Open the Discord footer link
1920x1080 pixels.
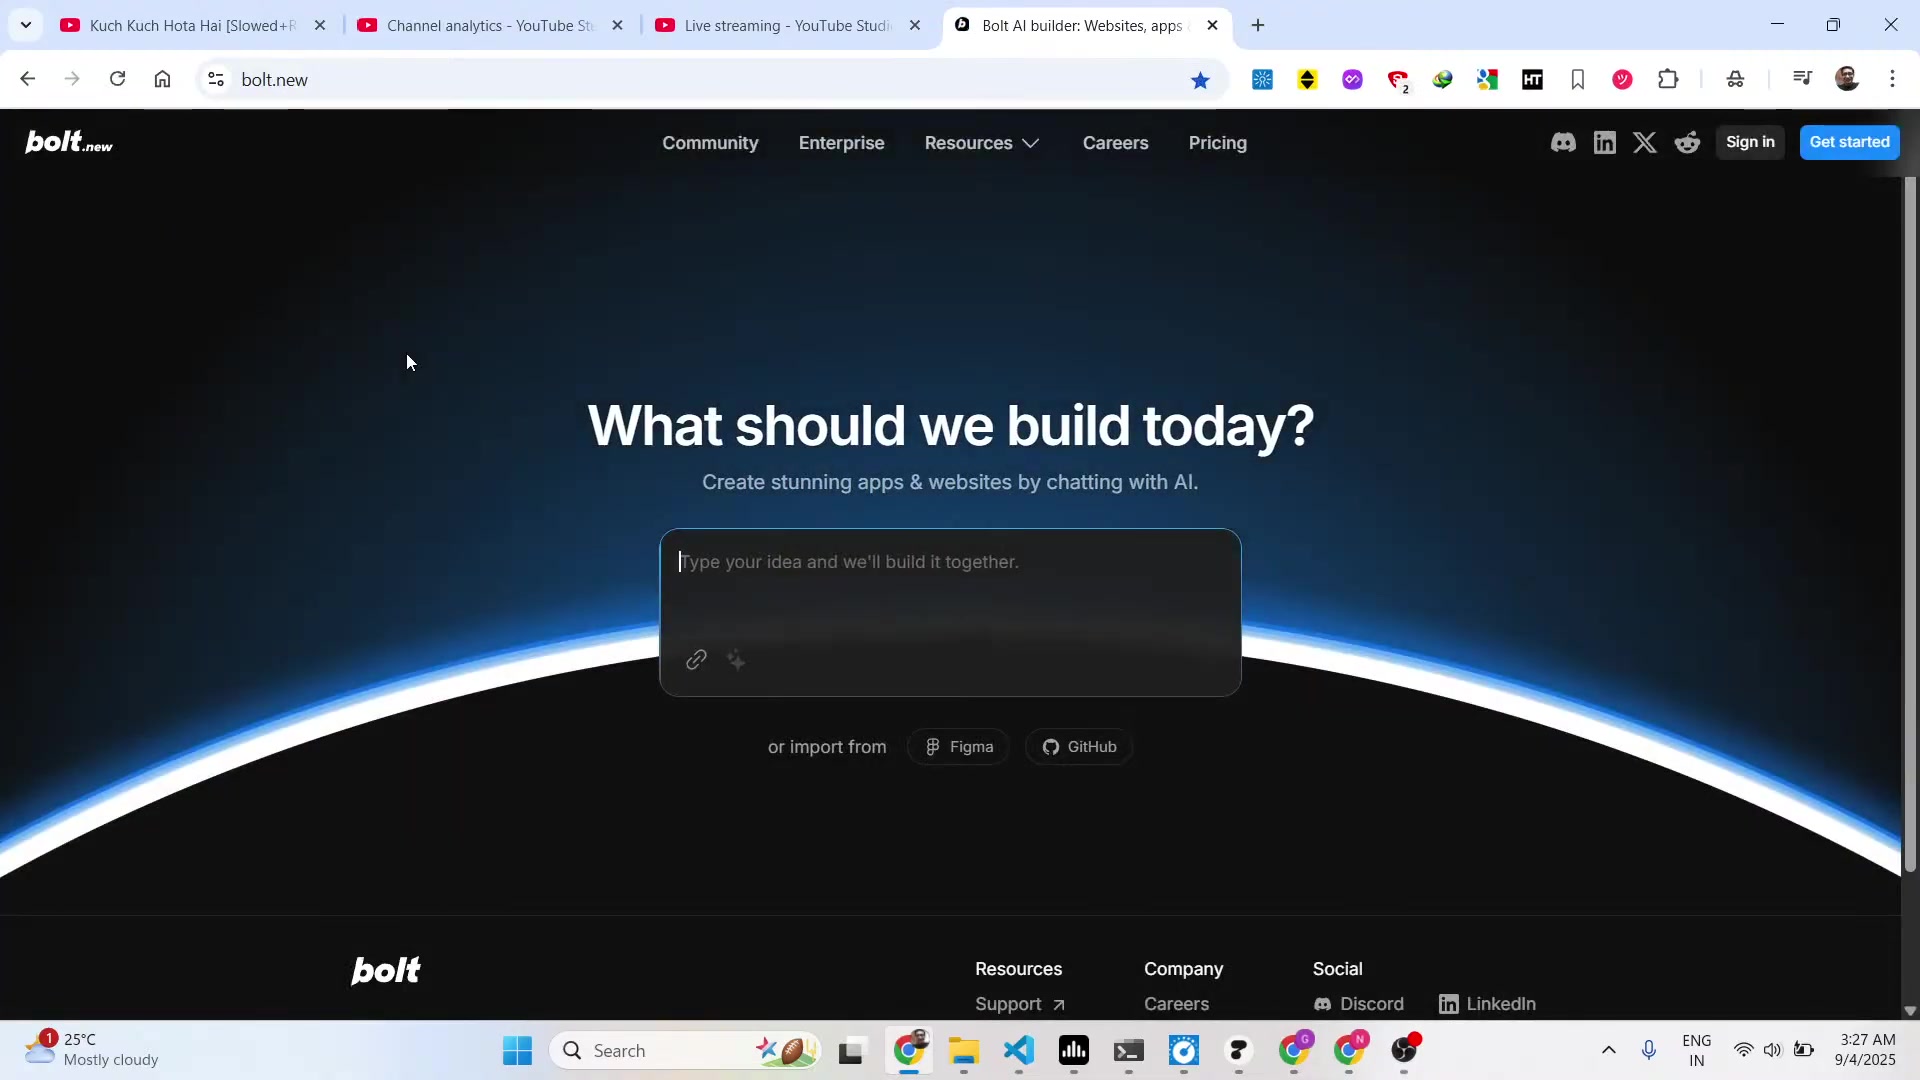[x=1359, y=1004]
